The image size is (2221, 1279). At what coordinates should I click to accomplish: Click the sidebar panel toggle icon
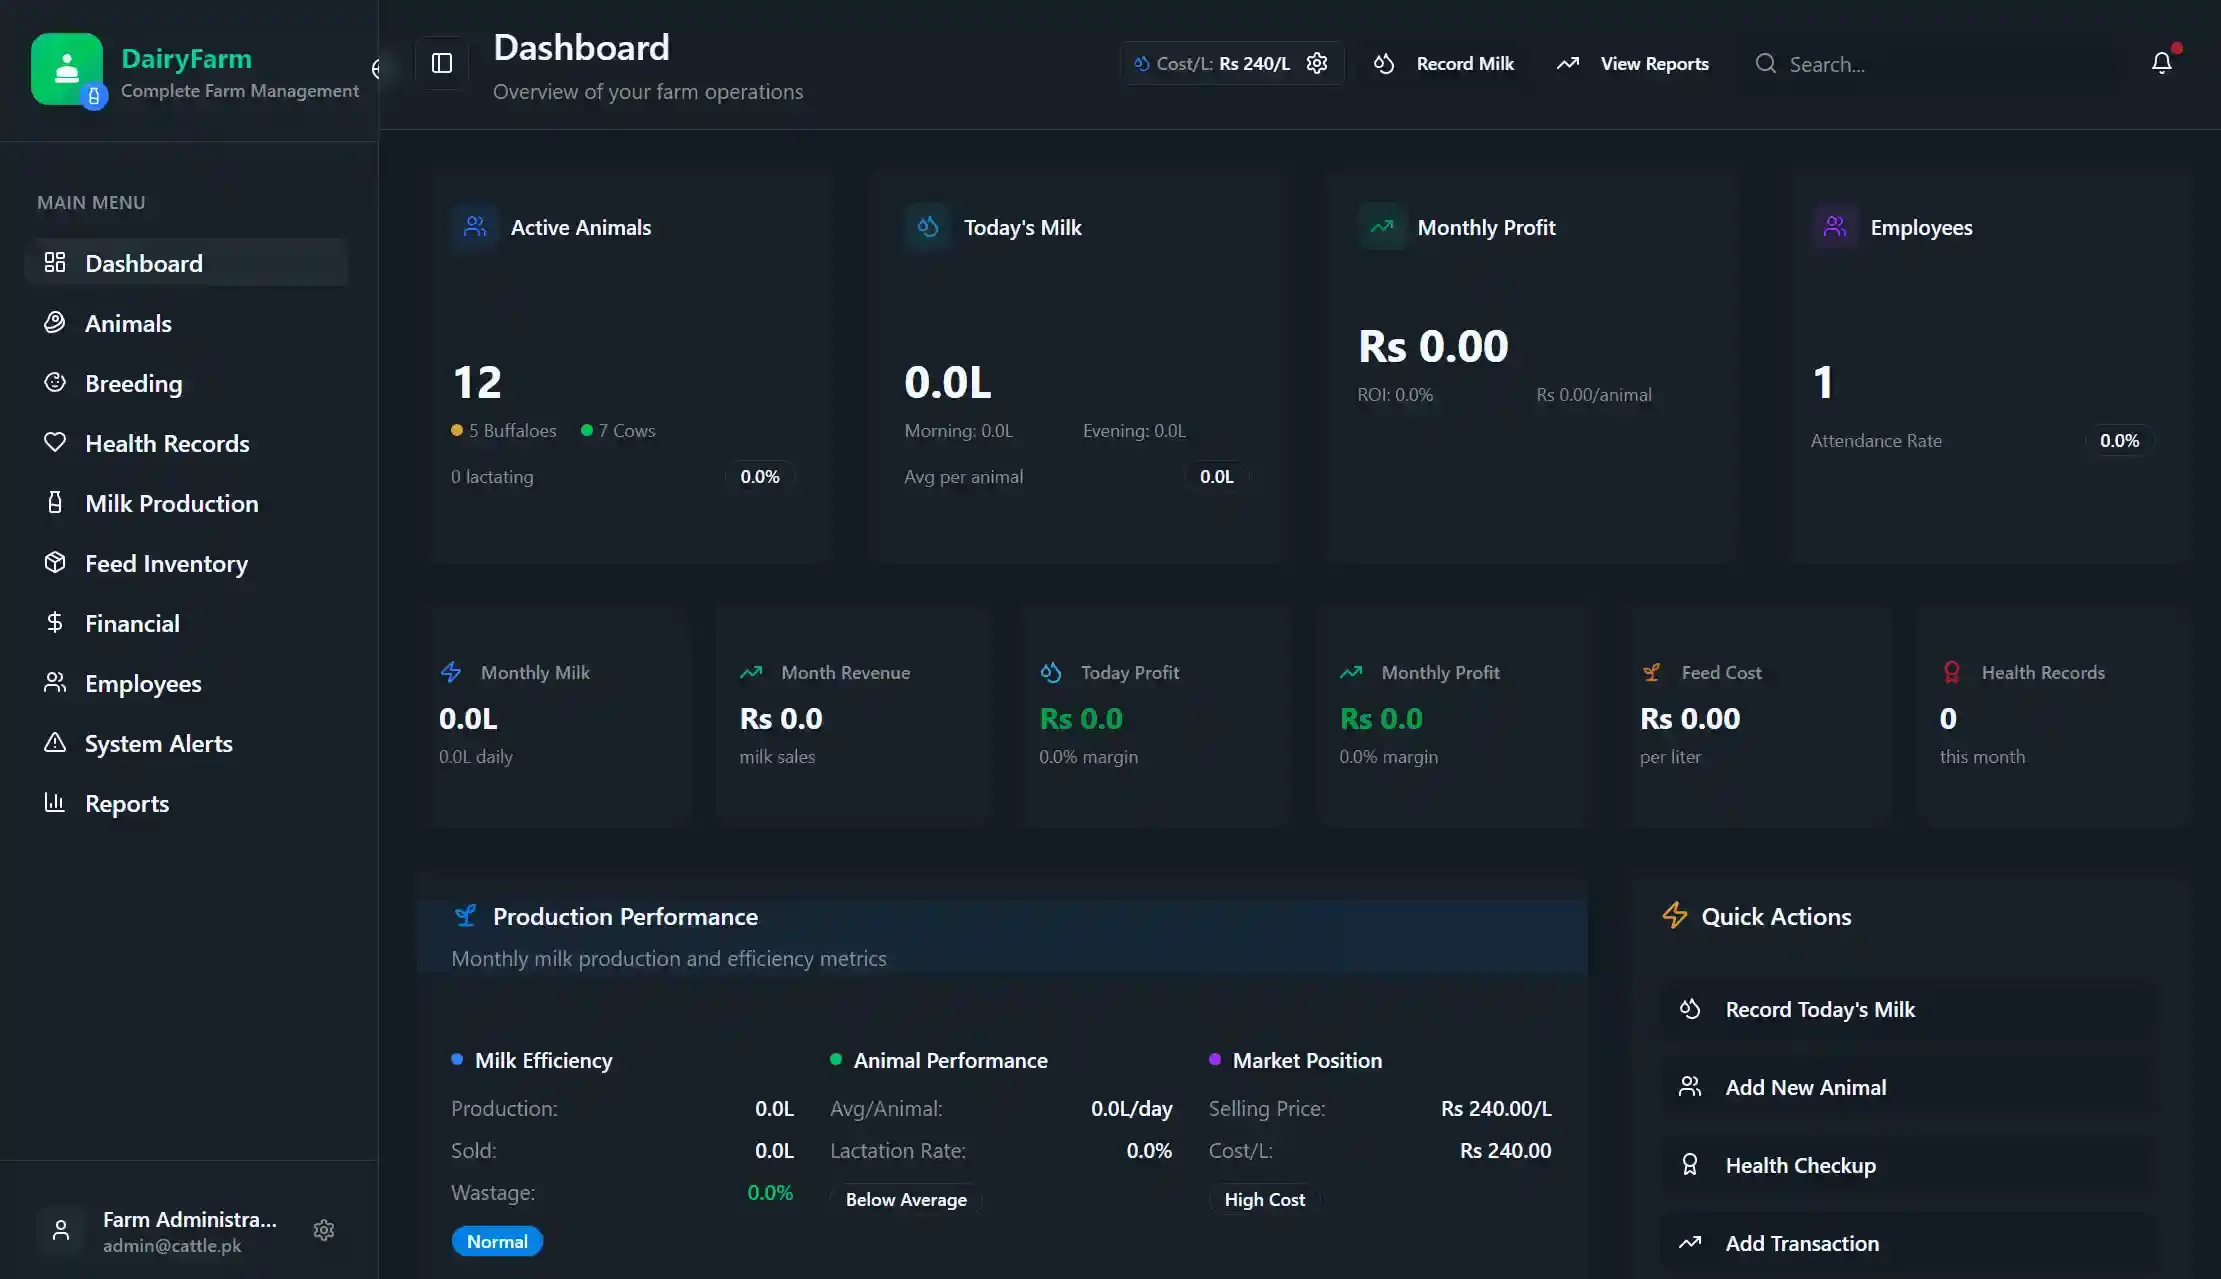point(442,63)
